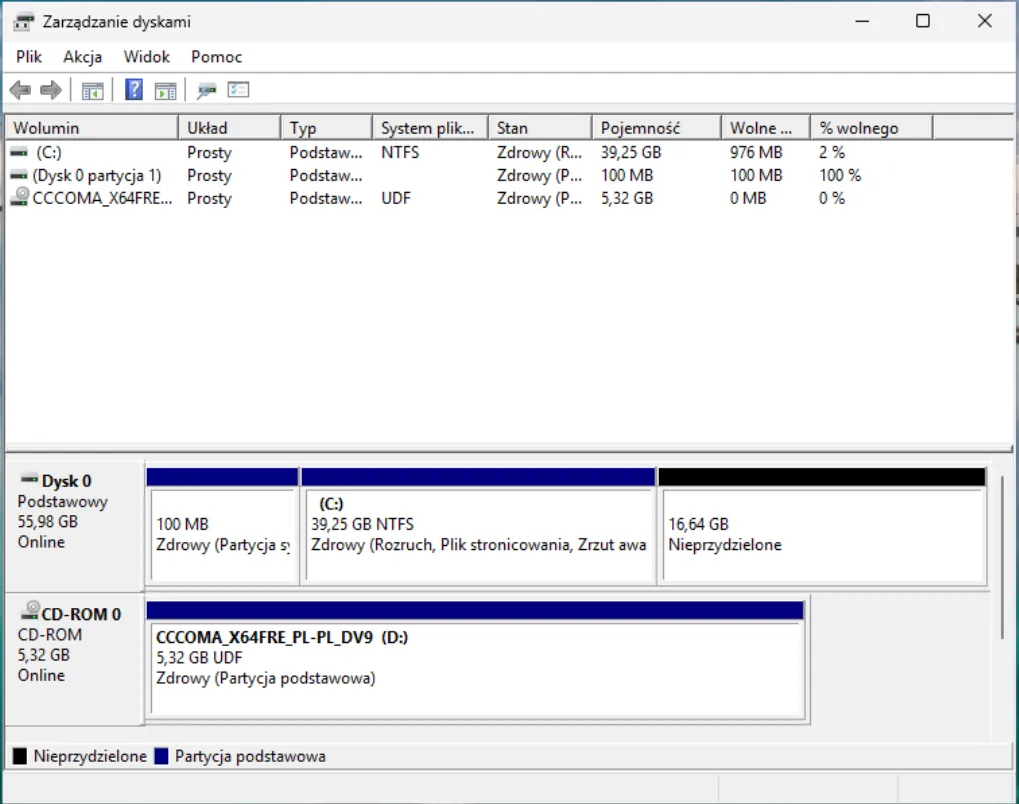Open the Pomoc menu
The width and height of the screenshot is (1019, 804).
217,57
